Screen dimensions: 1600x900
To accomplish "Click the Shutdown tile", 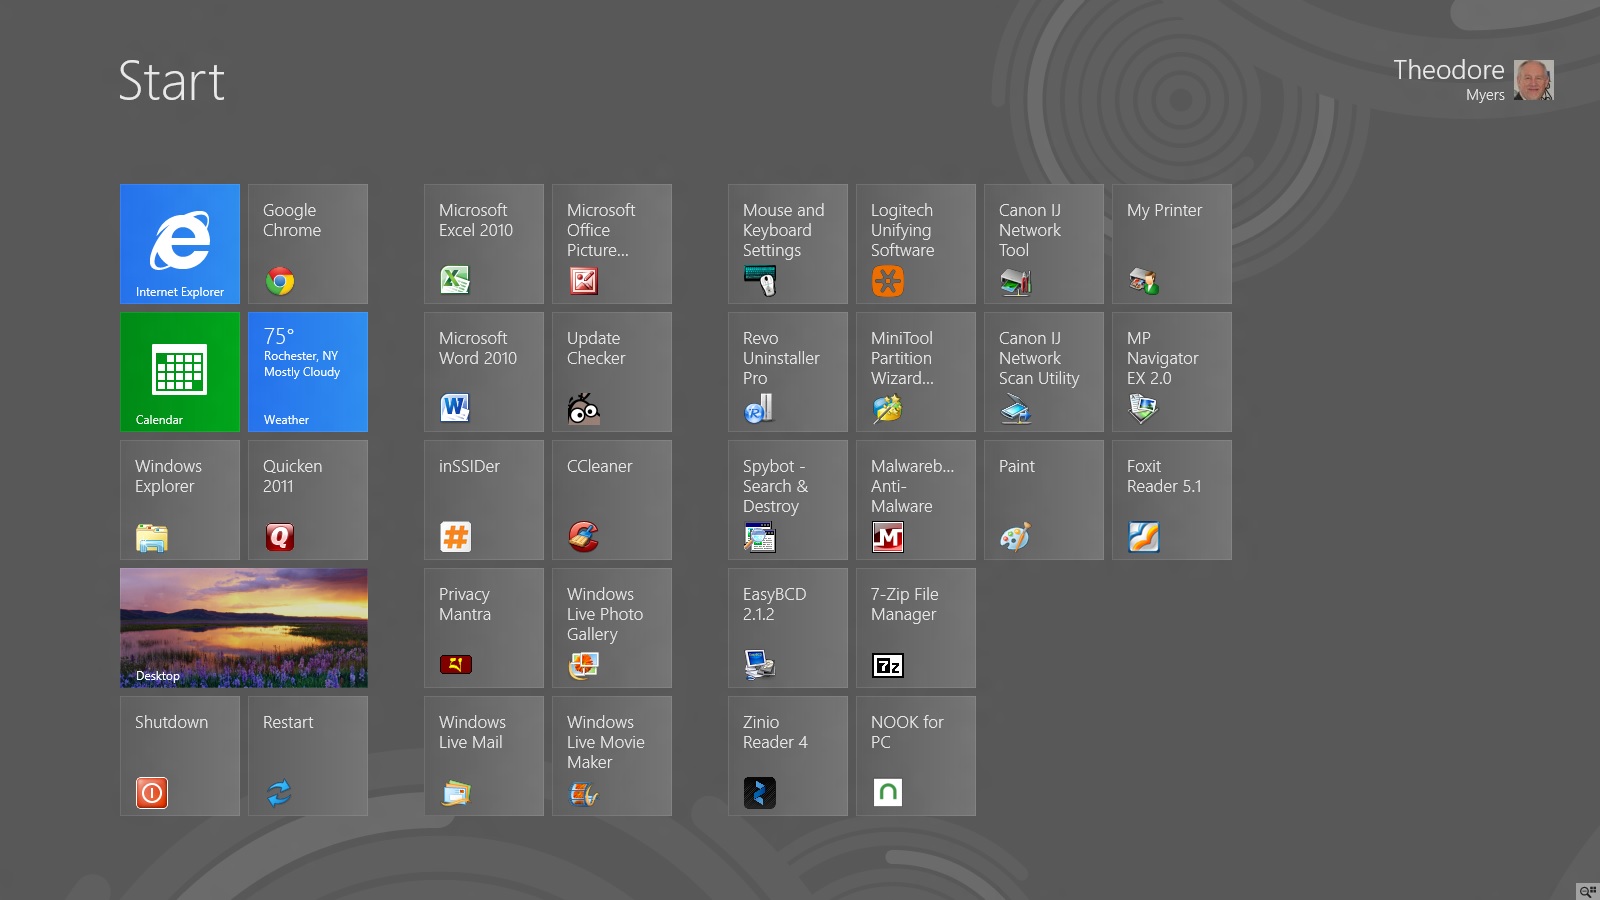I will point(180,756).
